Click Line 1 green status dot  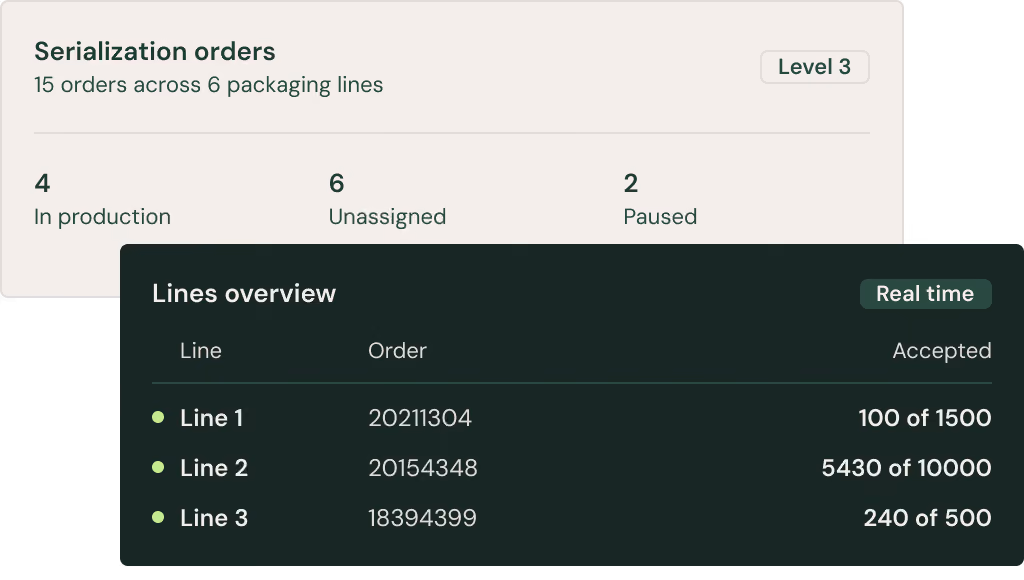click(158, 417)
